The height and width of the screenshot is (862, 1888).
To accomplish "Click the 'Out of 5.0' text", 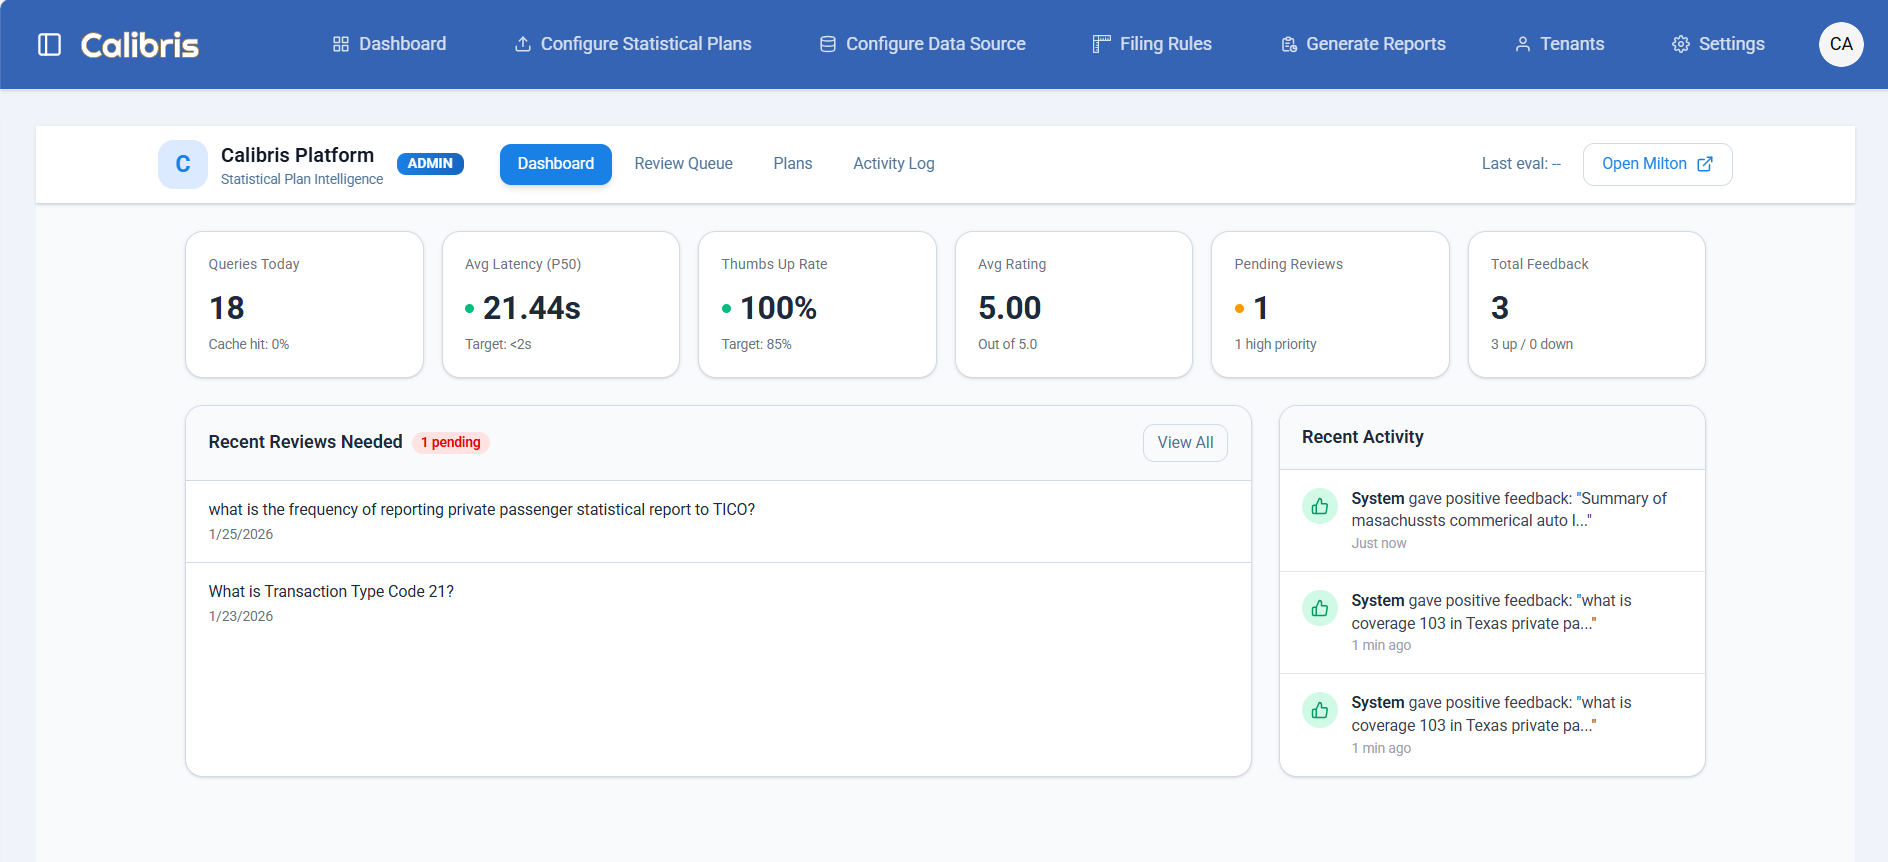I will point(1007,344).
